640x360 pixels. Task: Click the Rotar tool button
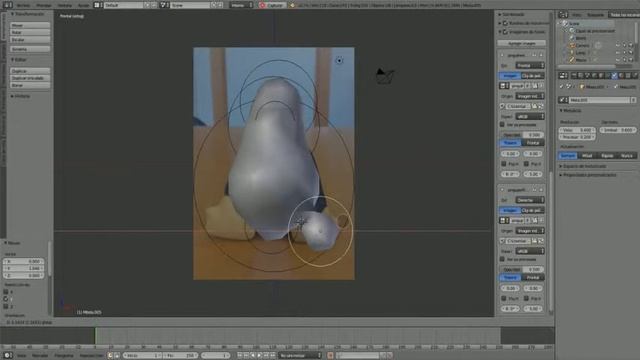click(x=30, y=32)
